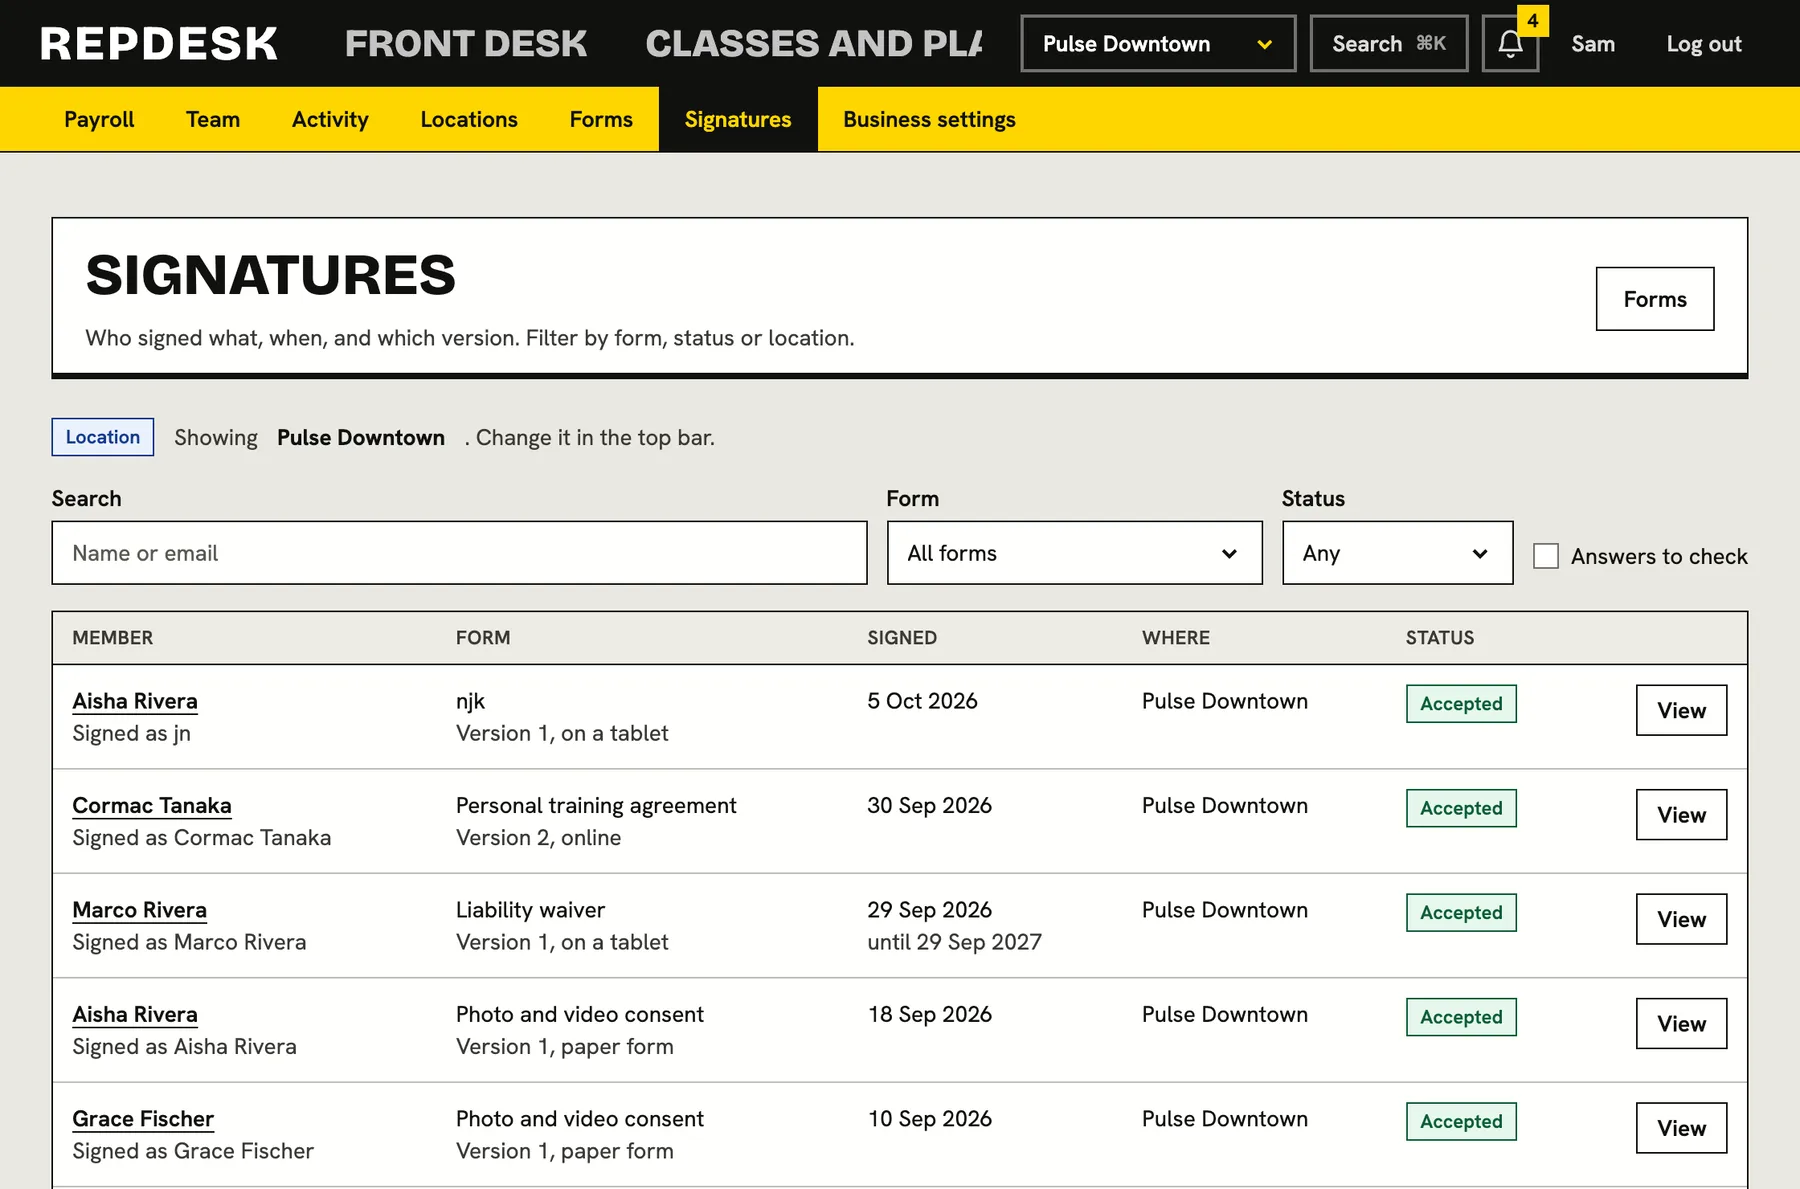This screenshot has height=1189, width=1800.
Task: Open Aisha Rivera link in photo consent row
Action: click(x=135, y=1014)
